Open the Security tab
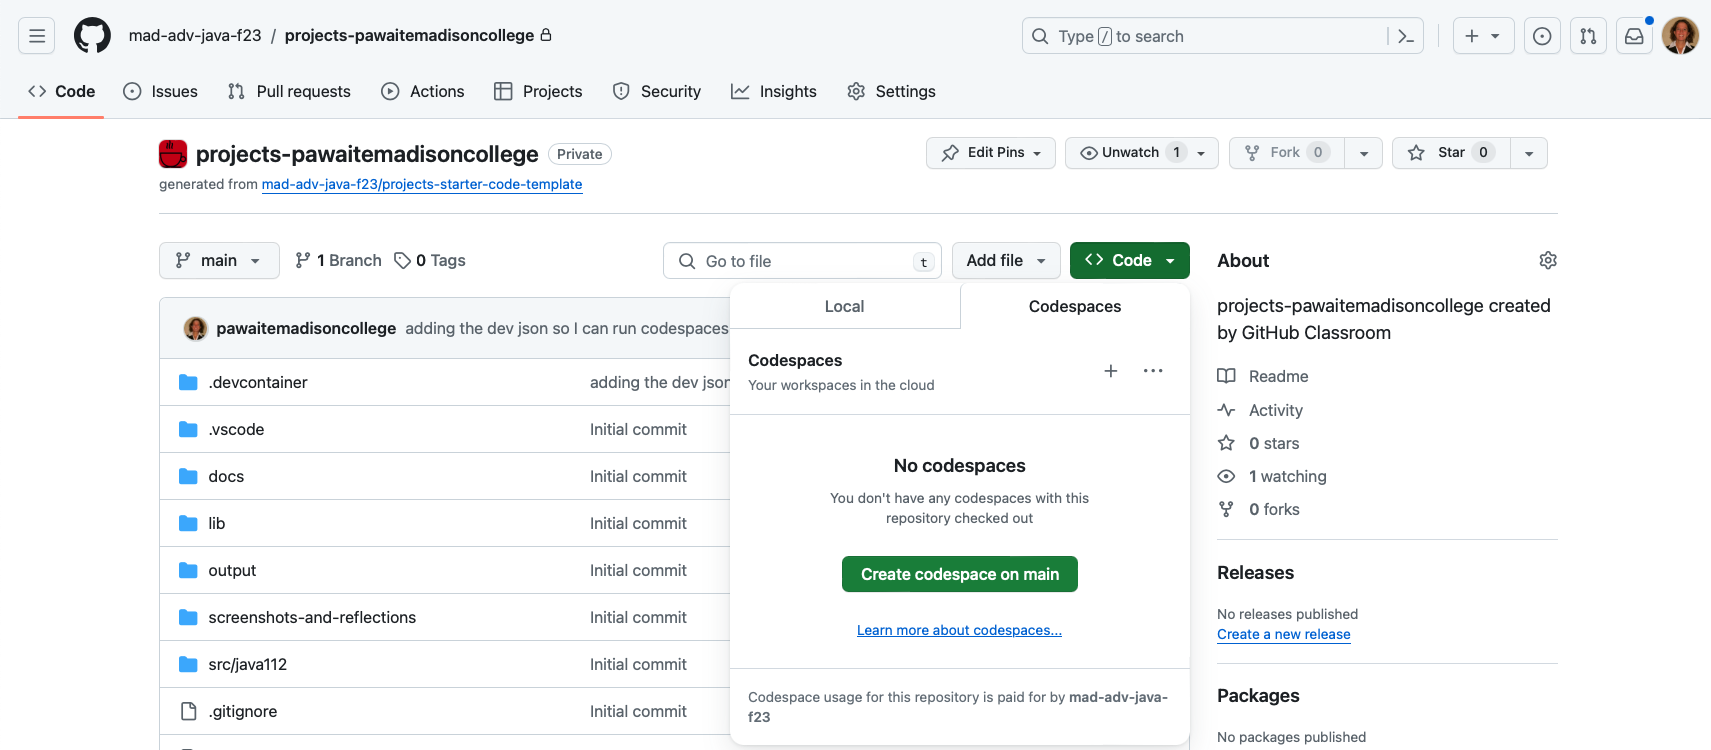The width and height of the screenshot is (1711, 750). 657,91
